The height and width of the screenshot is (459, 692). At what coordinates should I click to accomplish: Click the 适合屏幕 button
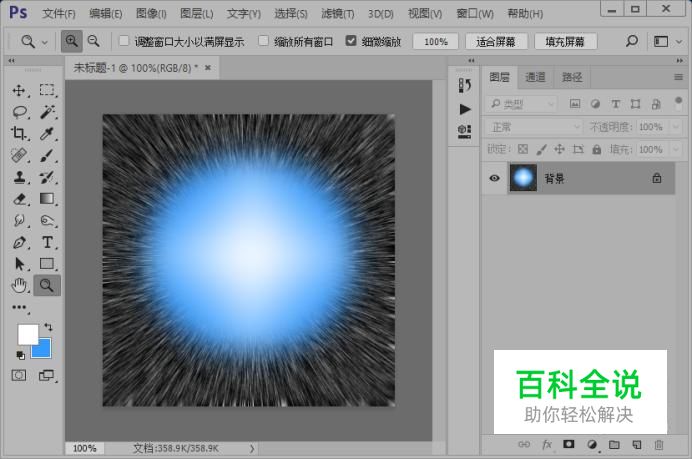pos(496,41)
